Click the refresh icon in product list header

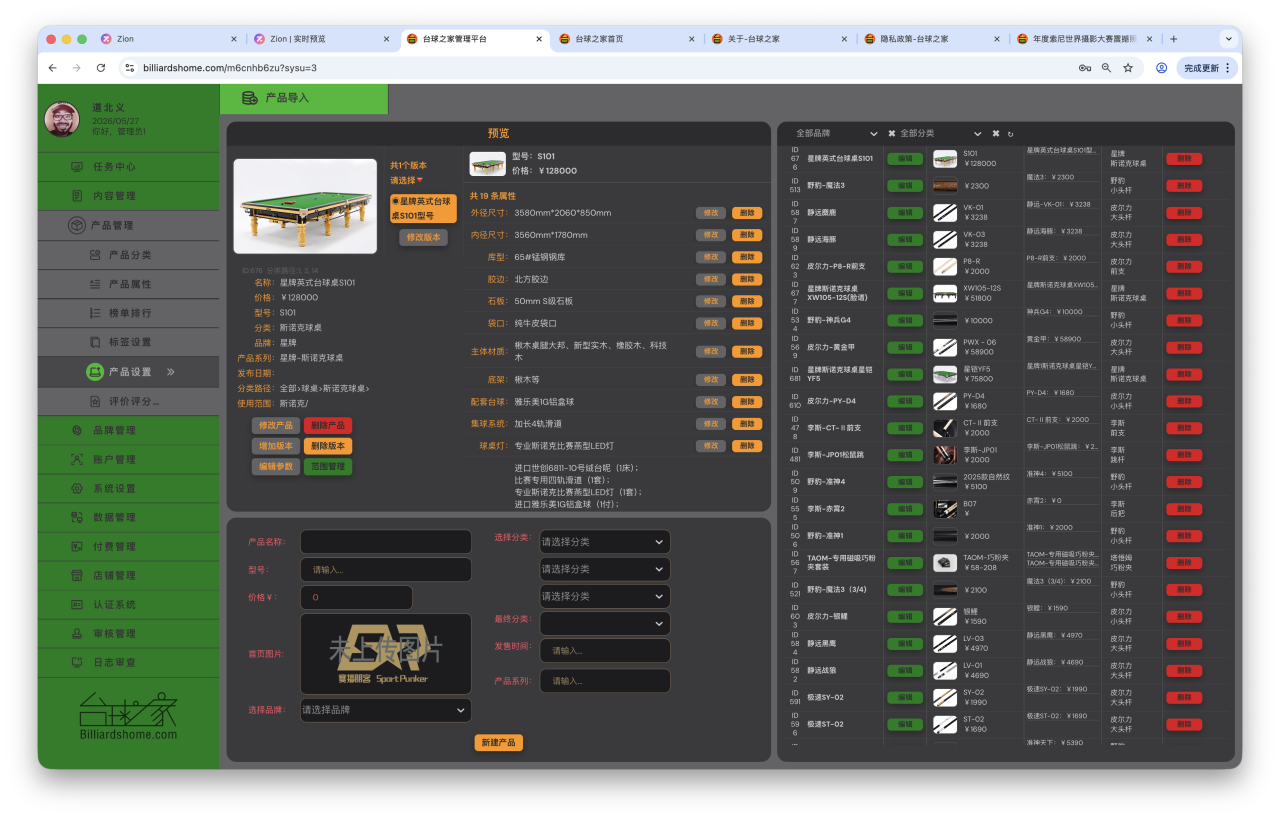pos(1010,134)
